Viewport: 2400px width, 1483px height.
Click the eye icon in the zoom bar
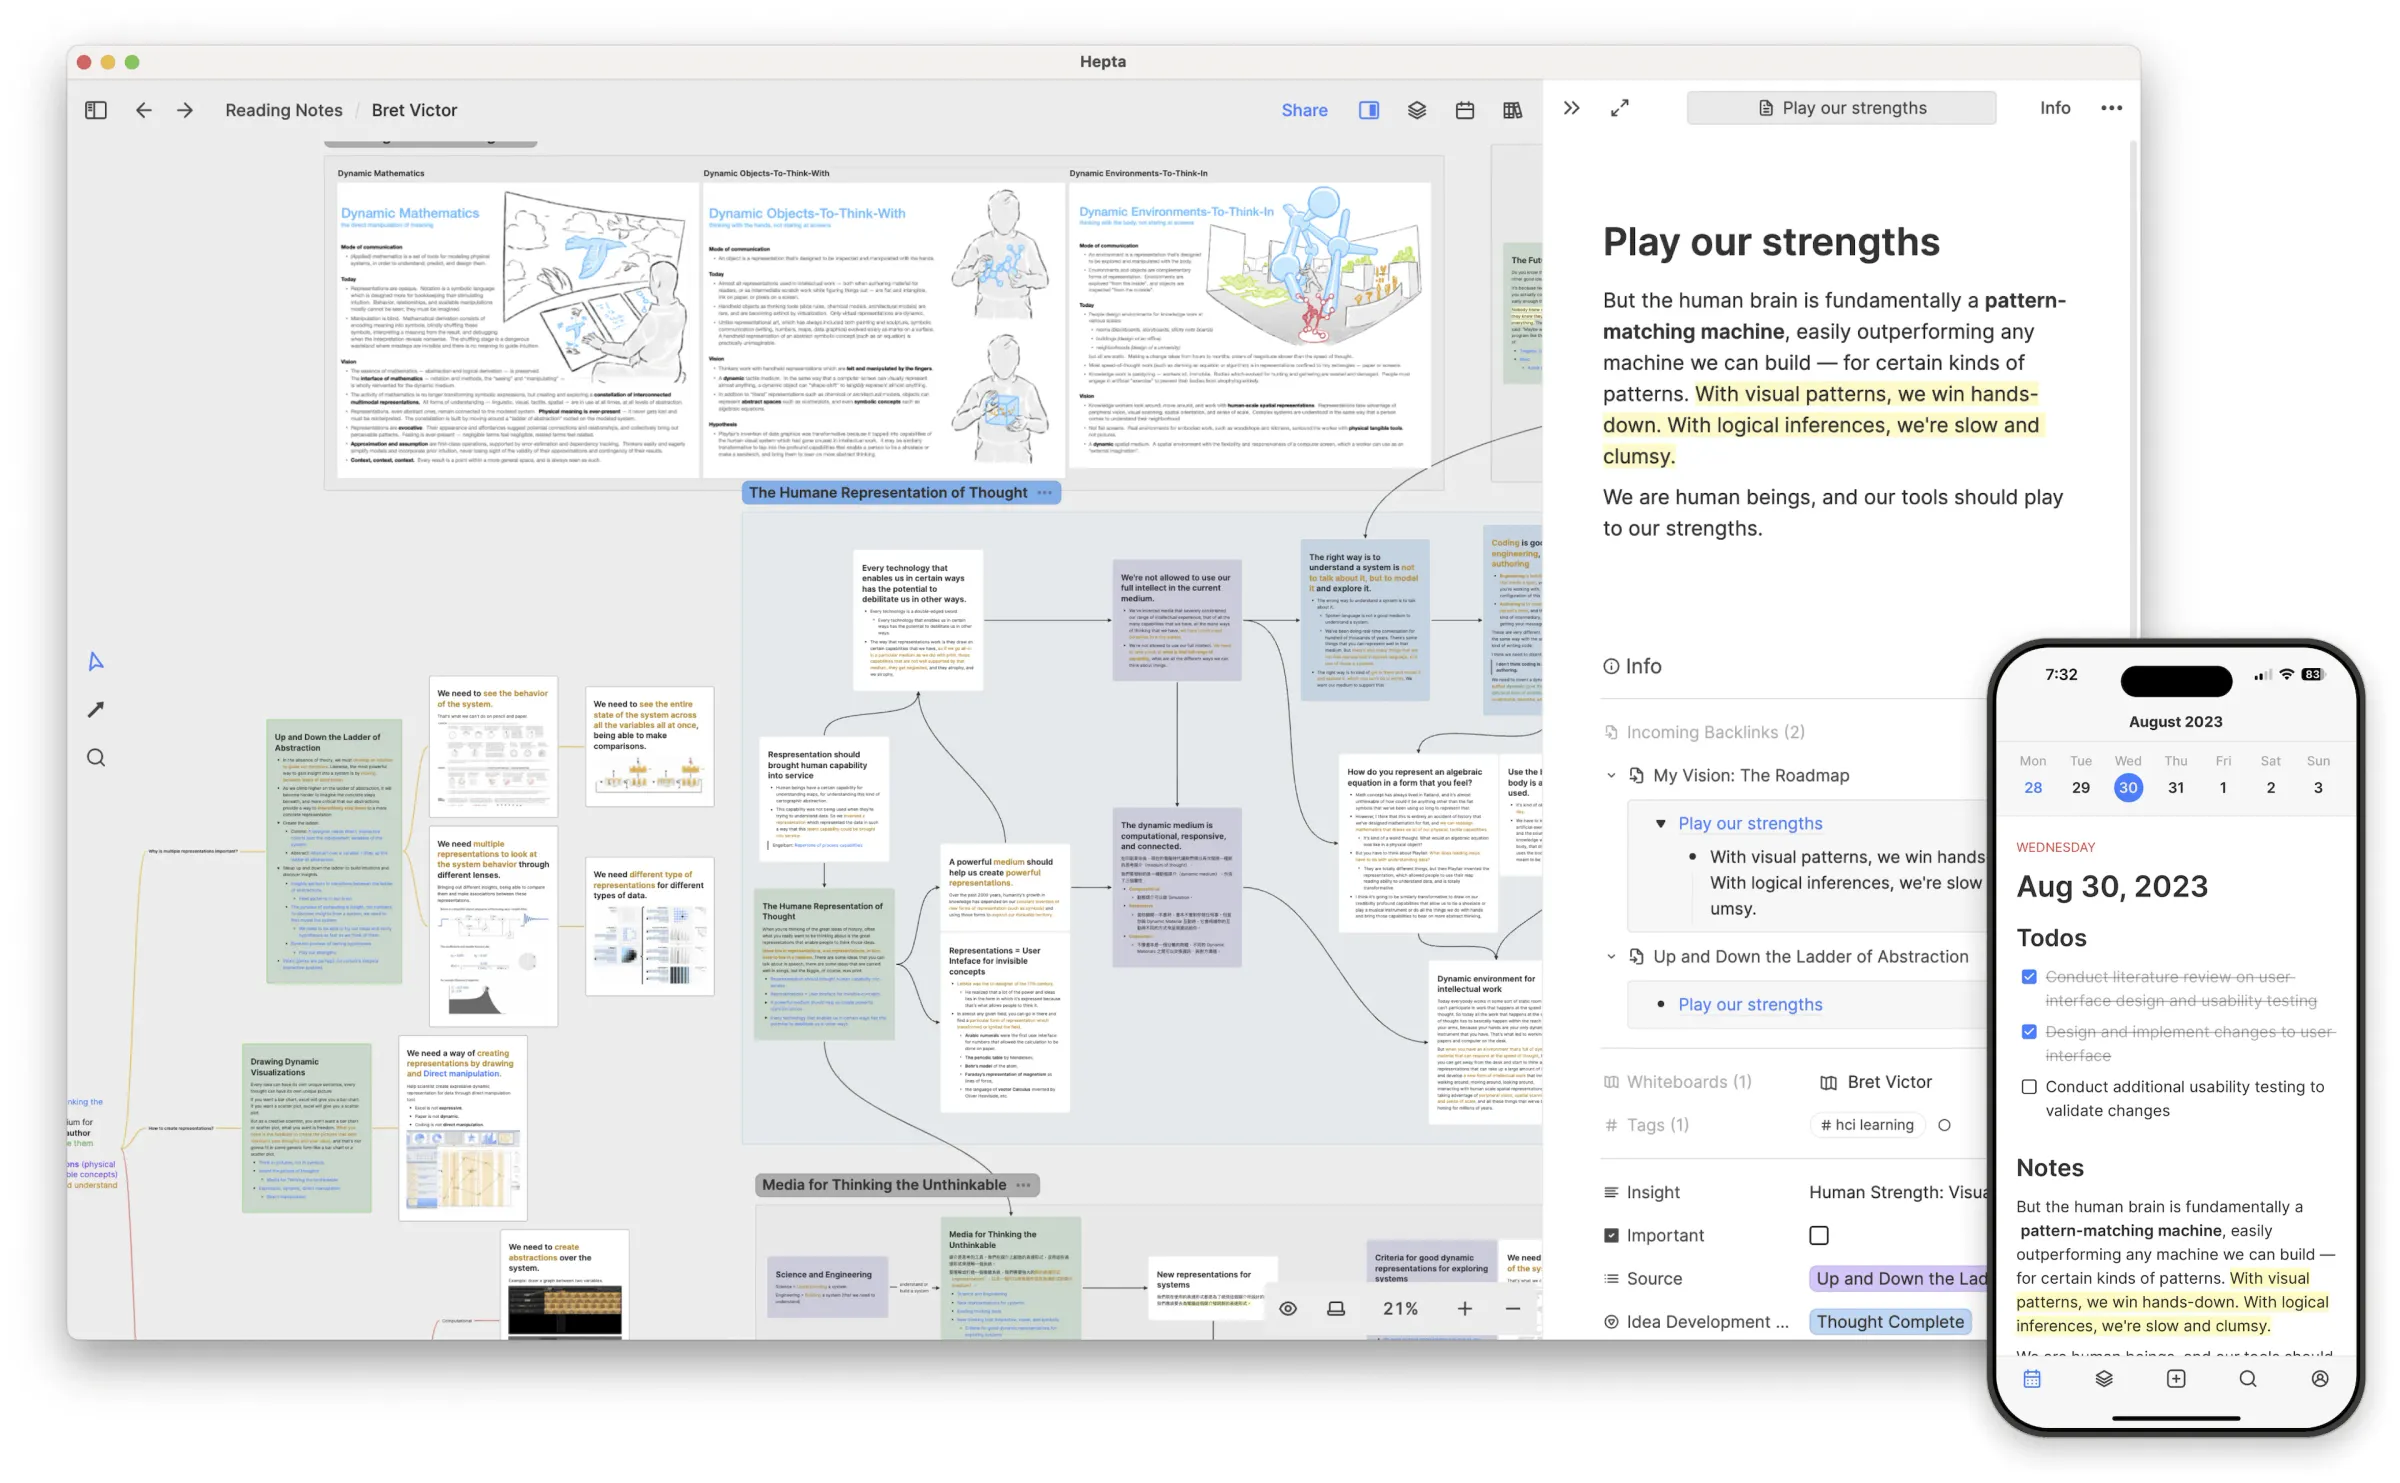(x=1288, y=1308)
